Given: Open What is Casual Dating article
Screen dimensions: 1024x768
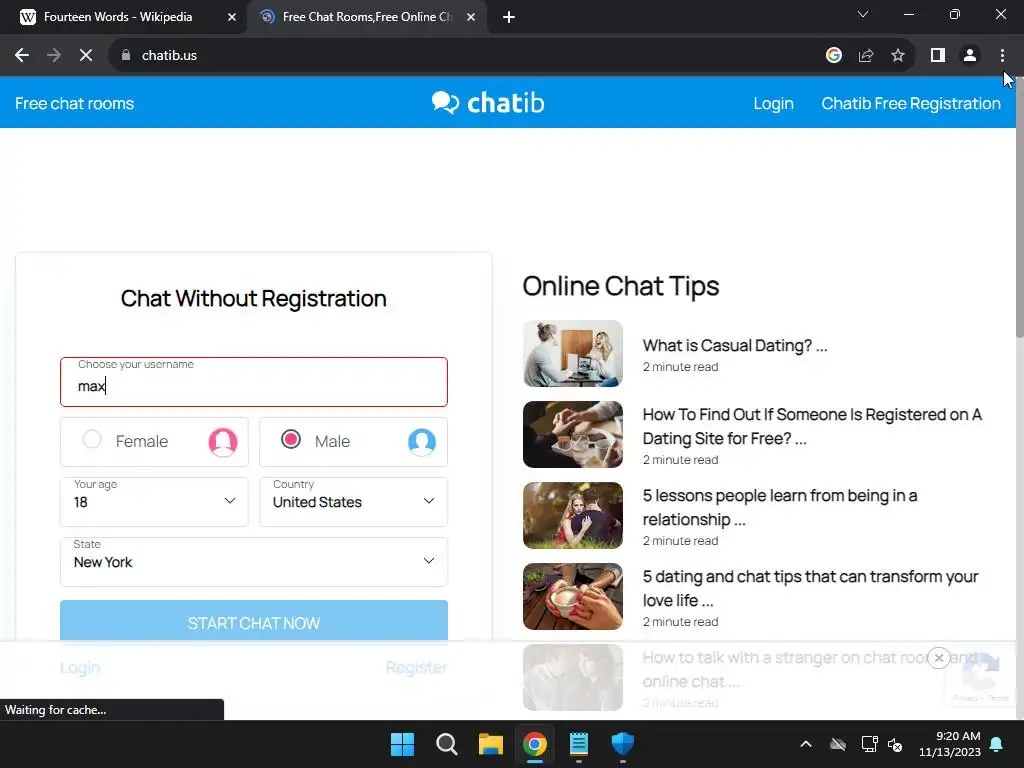Looking at the screenshot, I should 735,345.
